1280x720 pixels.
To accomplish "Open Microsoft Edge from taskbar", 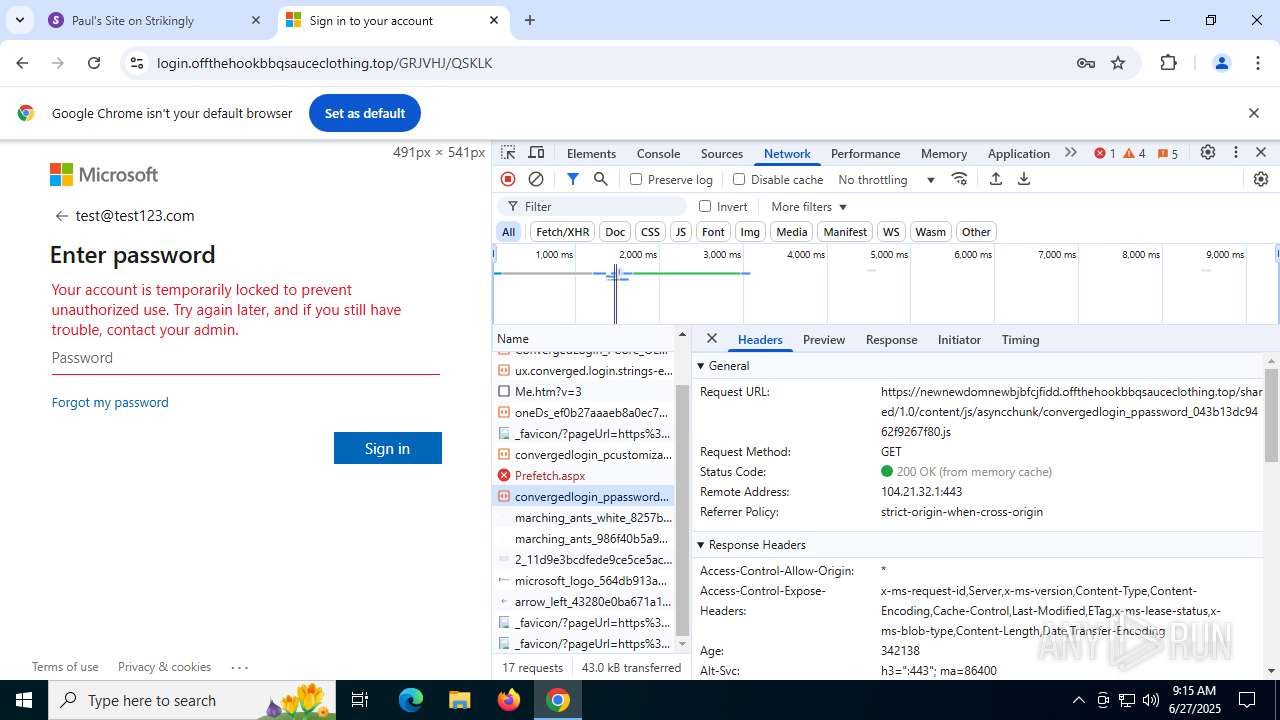I will [411, 700].
